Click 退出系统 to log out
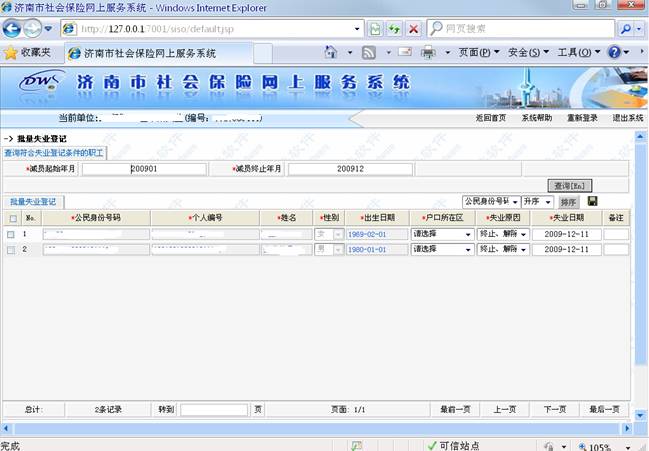 click(x=627, y=118)
